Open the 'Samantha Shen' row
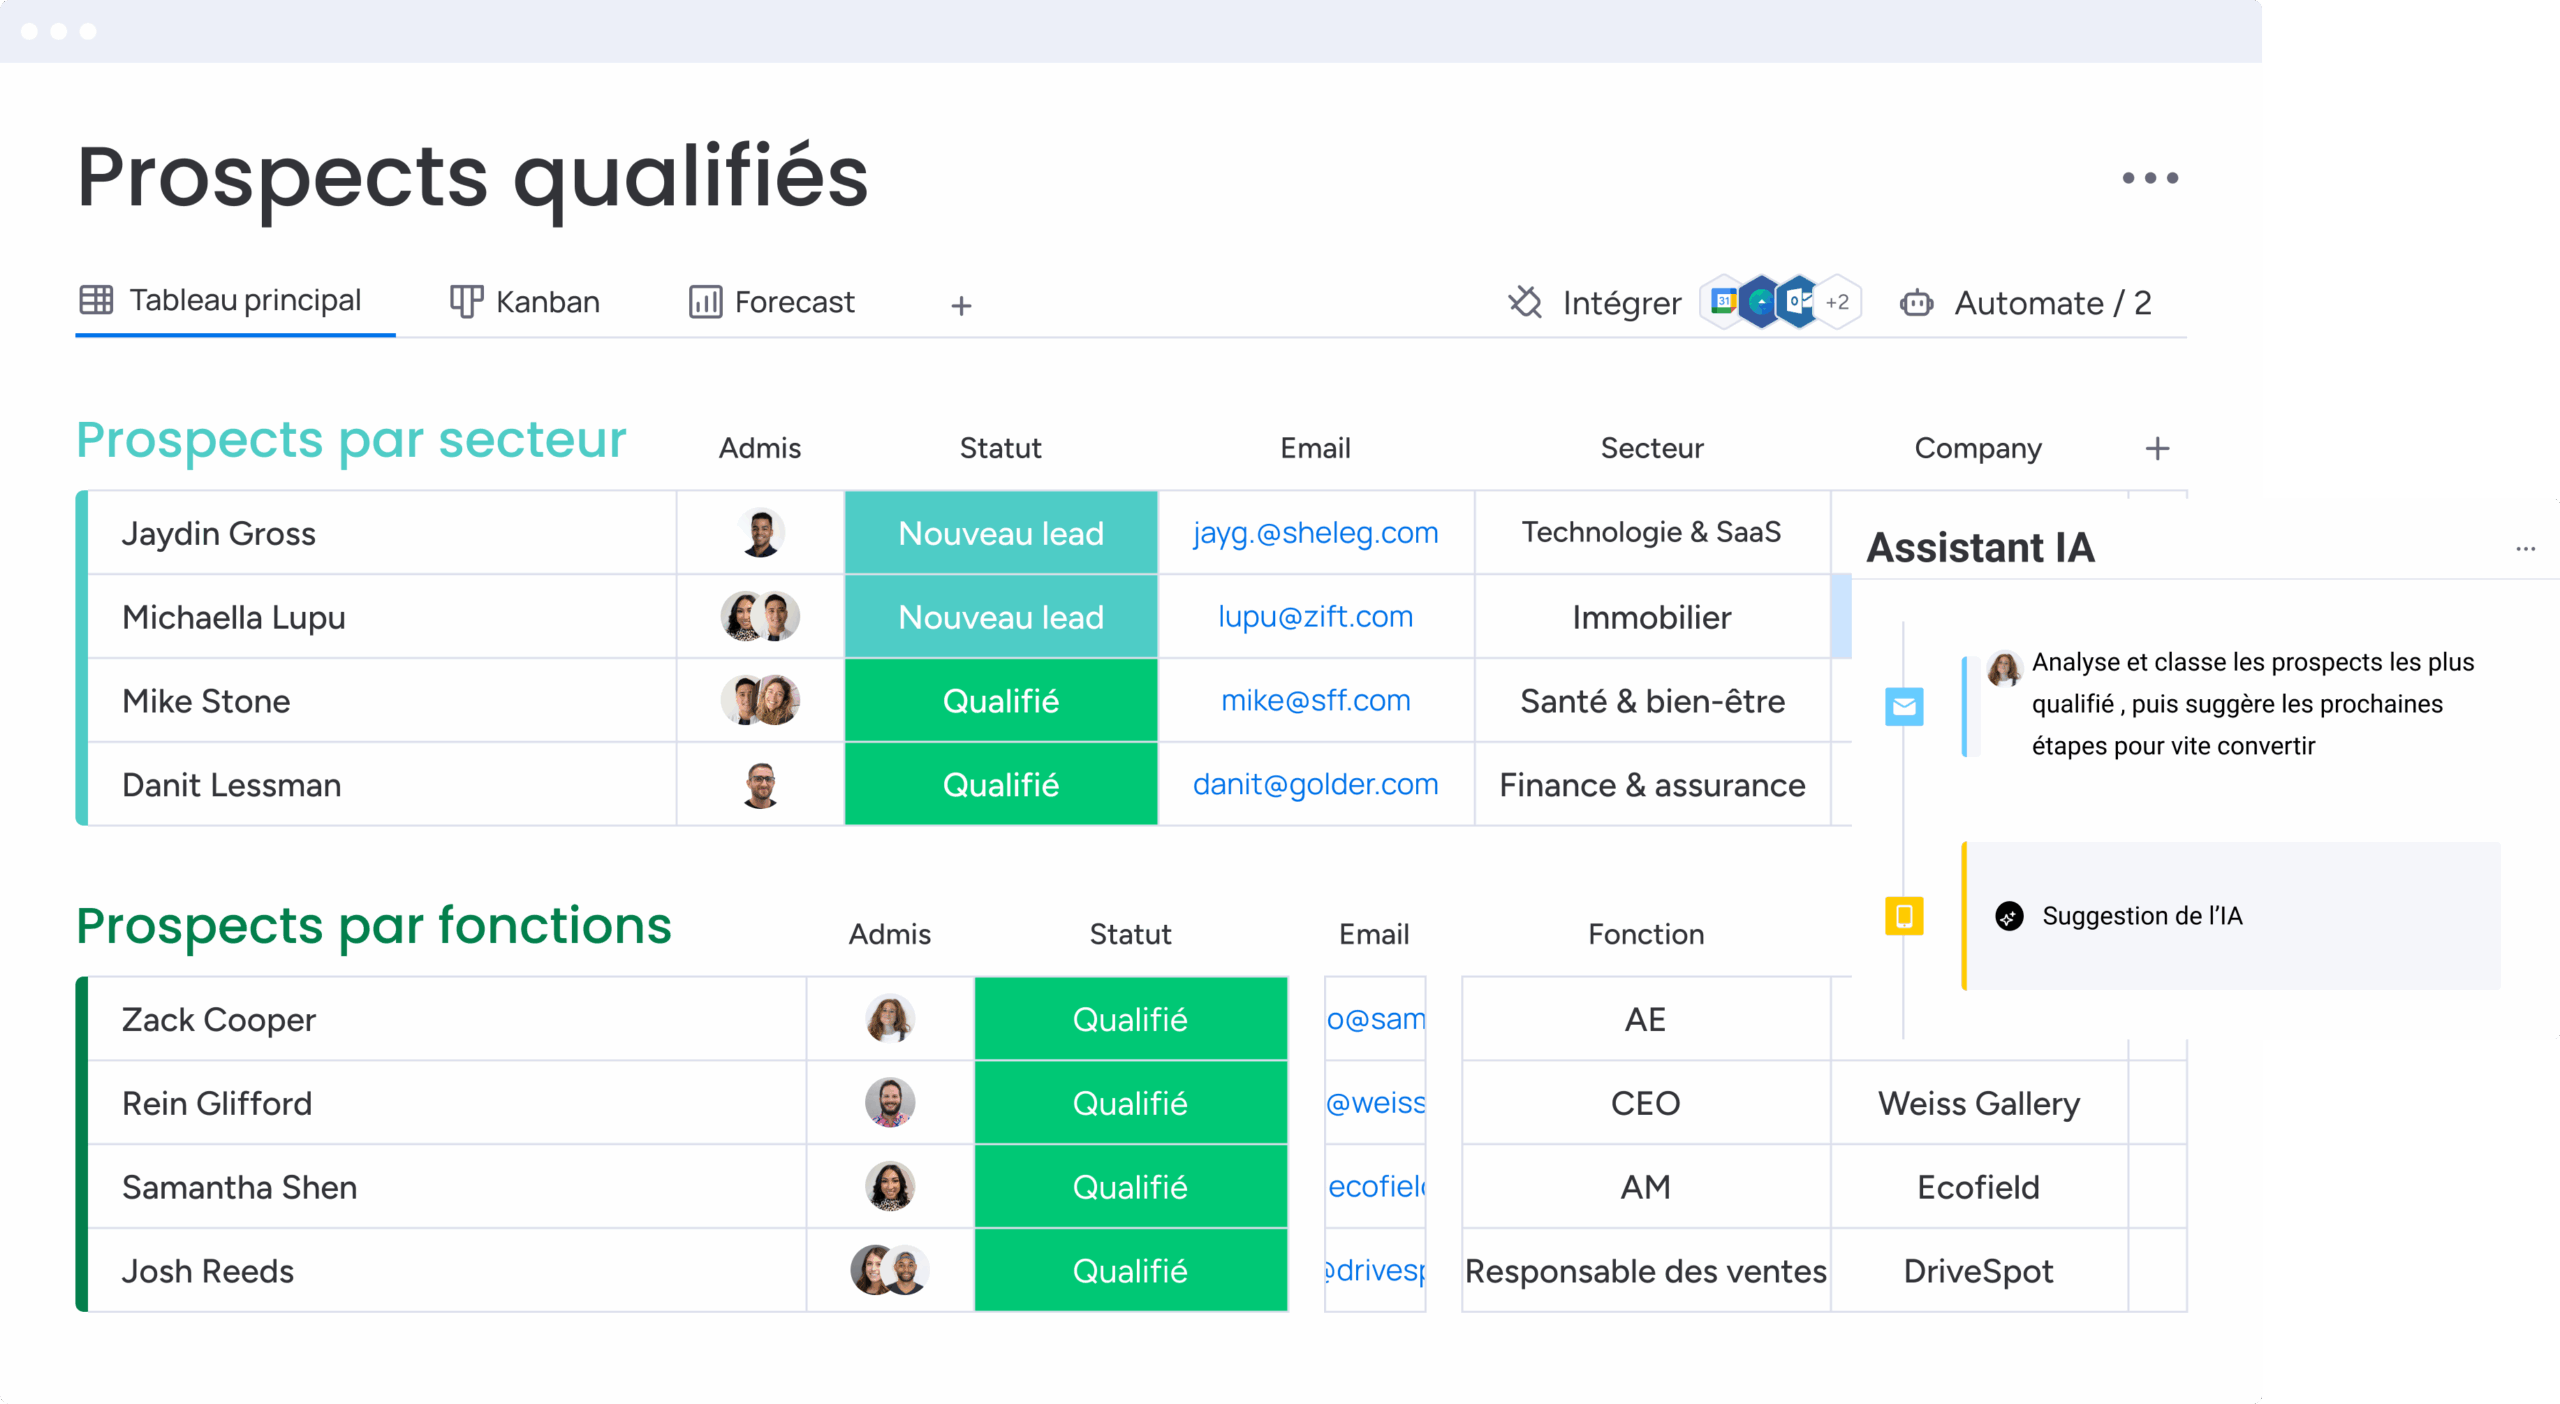This screenshot has height=1404, width=2560. point(446,1187)
